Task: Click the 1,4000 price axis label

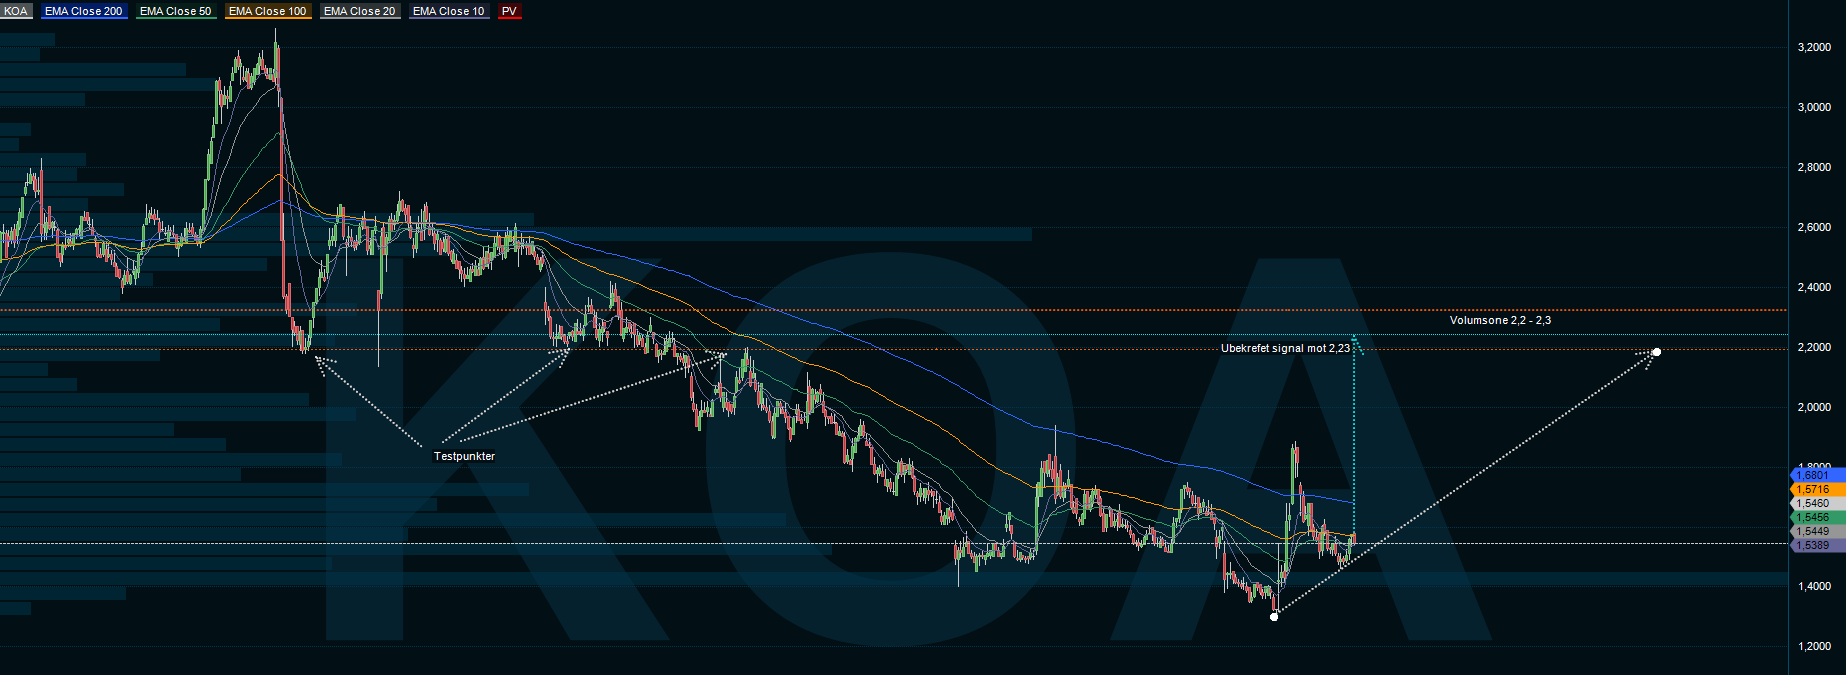Action: pyautogui.click(x=1815, y=586)
